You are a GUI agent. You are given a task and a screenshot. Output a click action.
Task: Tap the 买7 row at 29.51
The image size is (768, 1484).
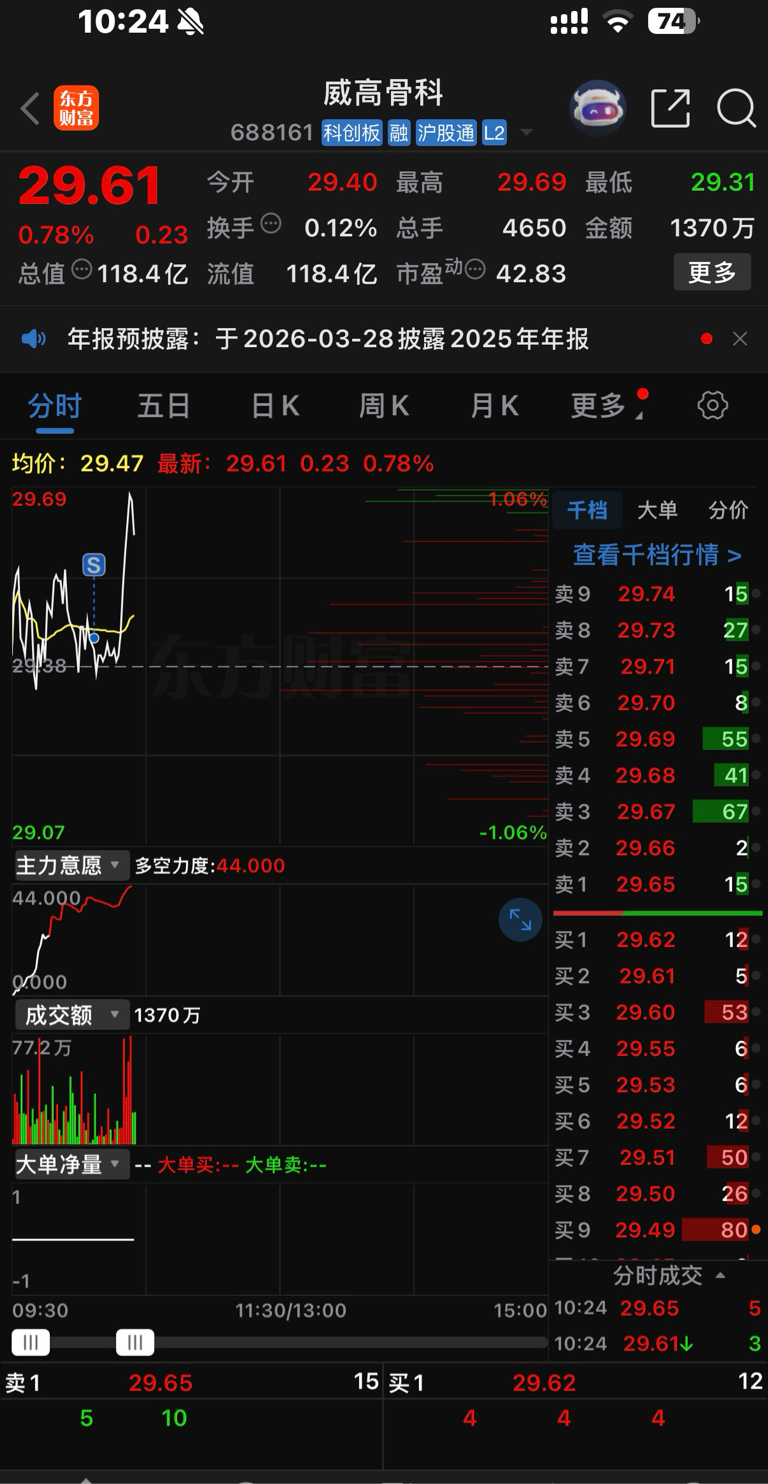click(657, 1157)
